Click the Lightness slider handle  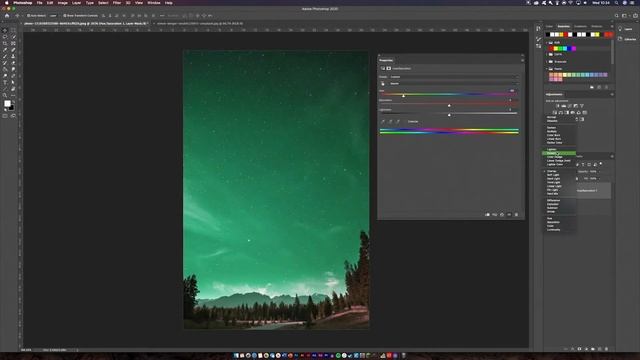click(449, 116)
